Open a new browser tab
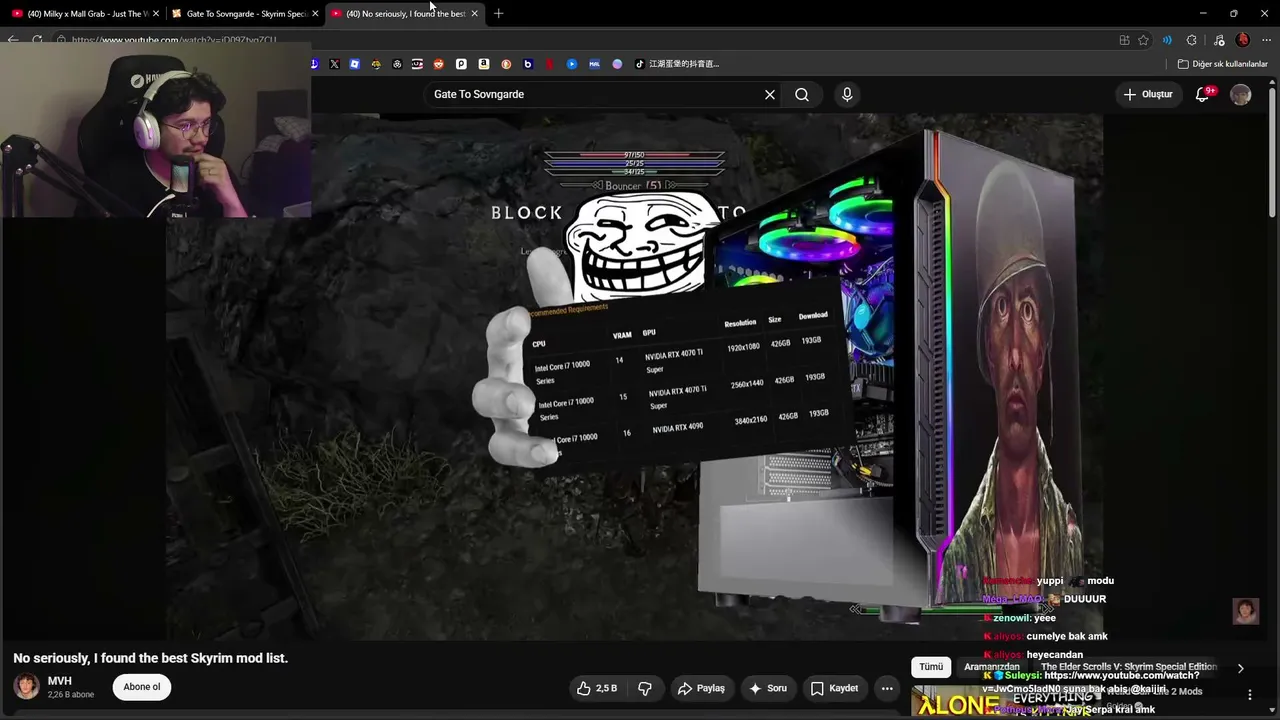The image size is (1280, 720). click(498, 14)
